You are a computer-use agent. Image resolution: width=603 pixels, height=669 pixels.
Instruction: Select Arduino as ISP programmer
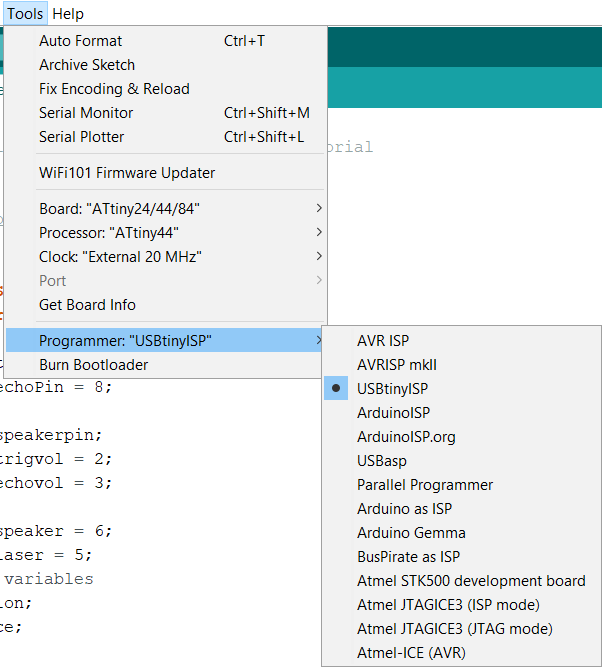click(404, 509)
